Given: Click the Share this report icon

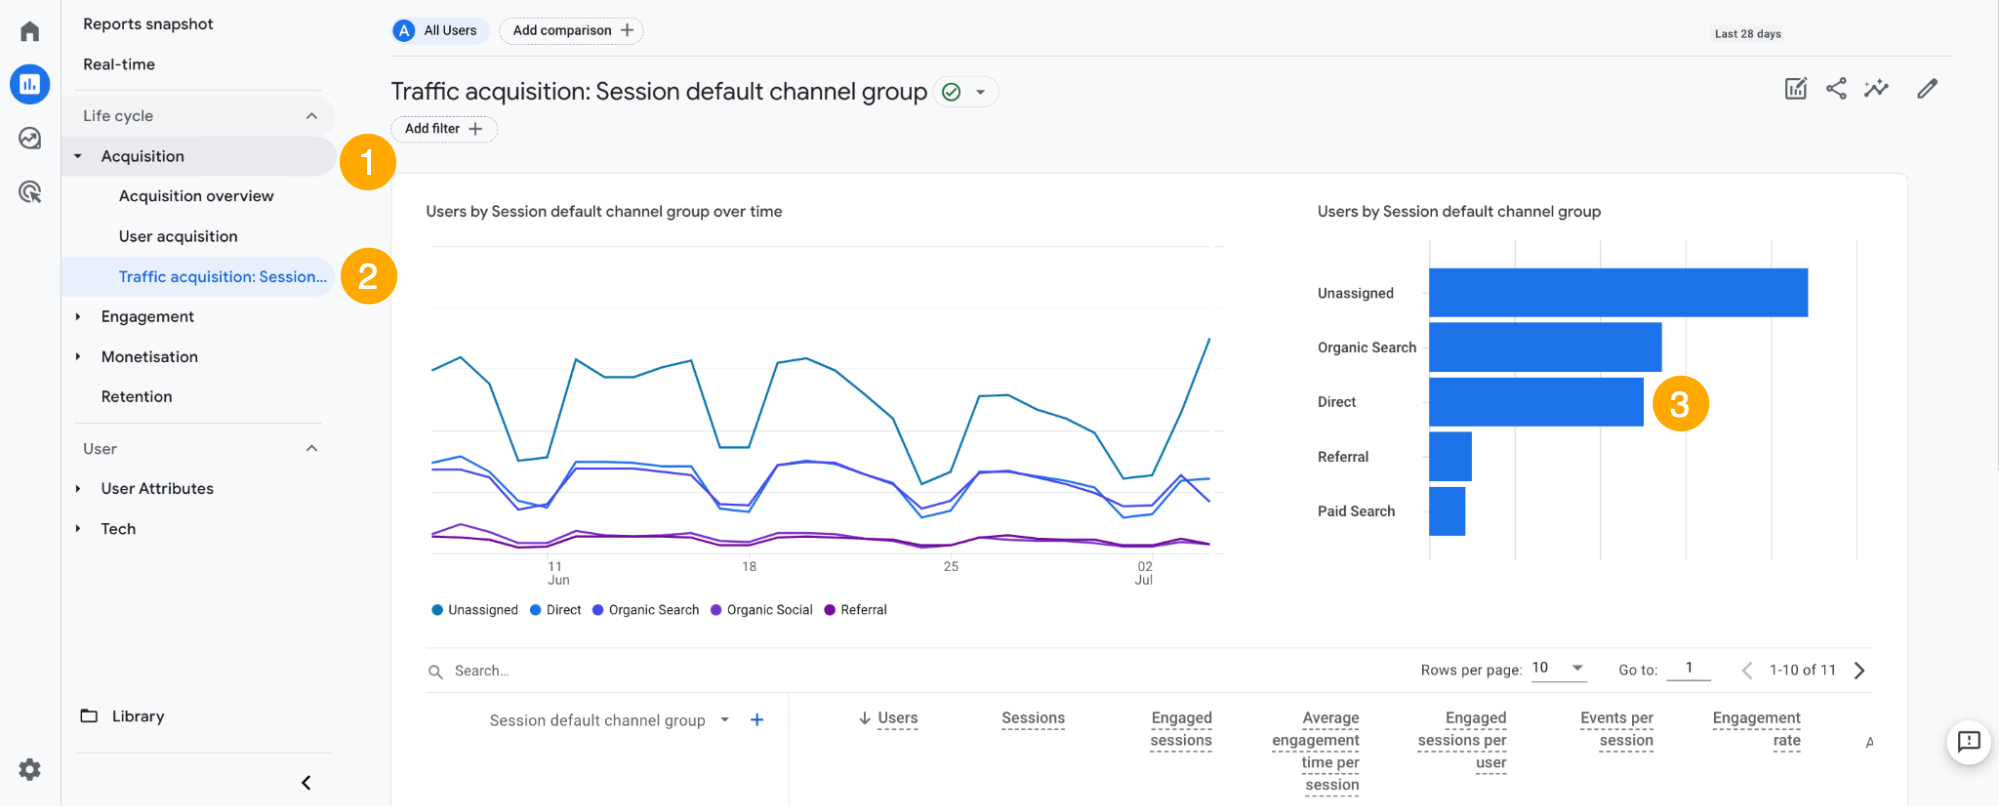Looking at the screenshot, I should [1836, 88].
